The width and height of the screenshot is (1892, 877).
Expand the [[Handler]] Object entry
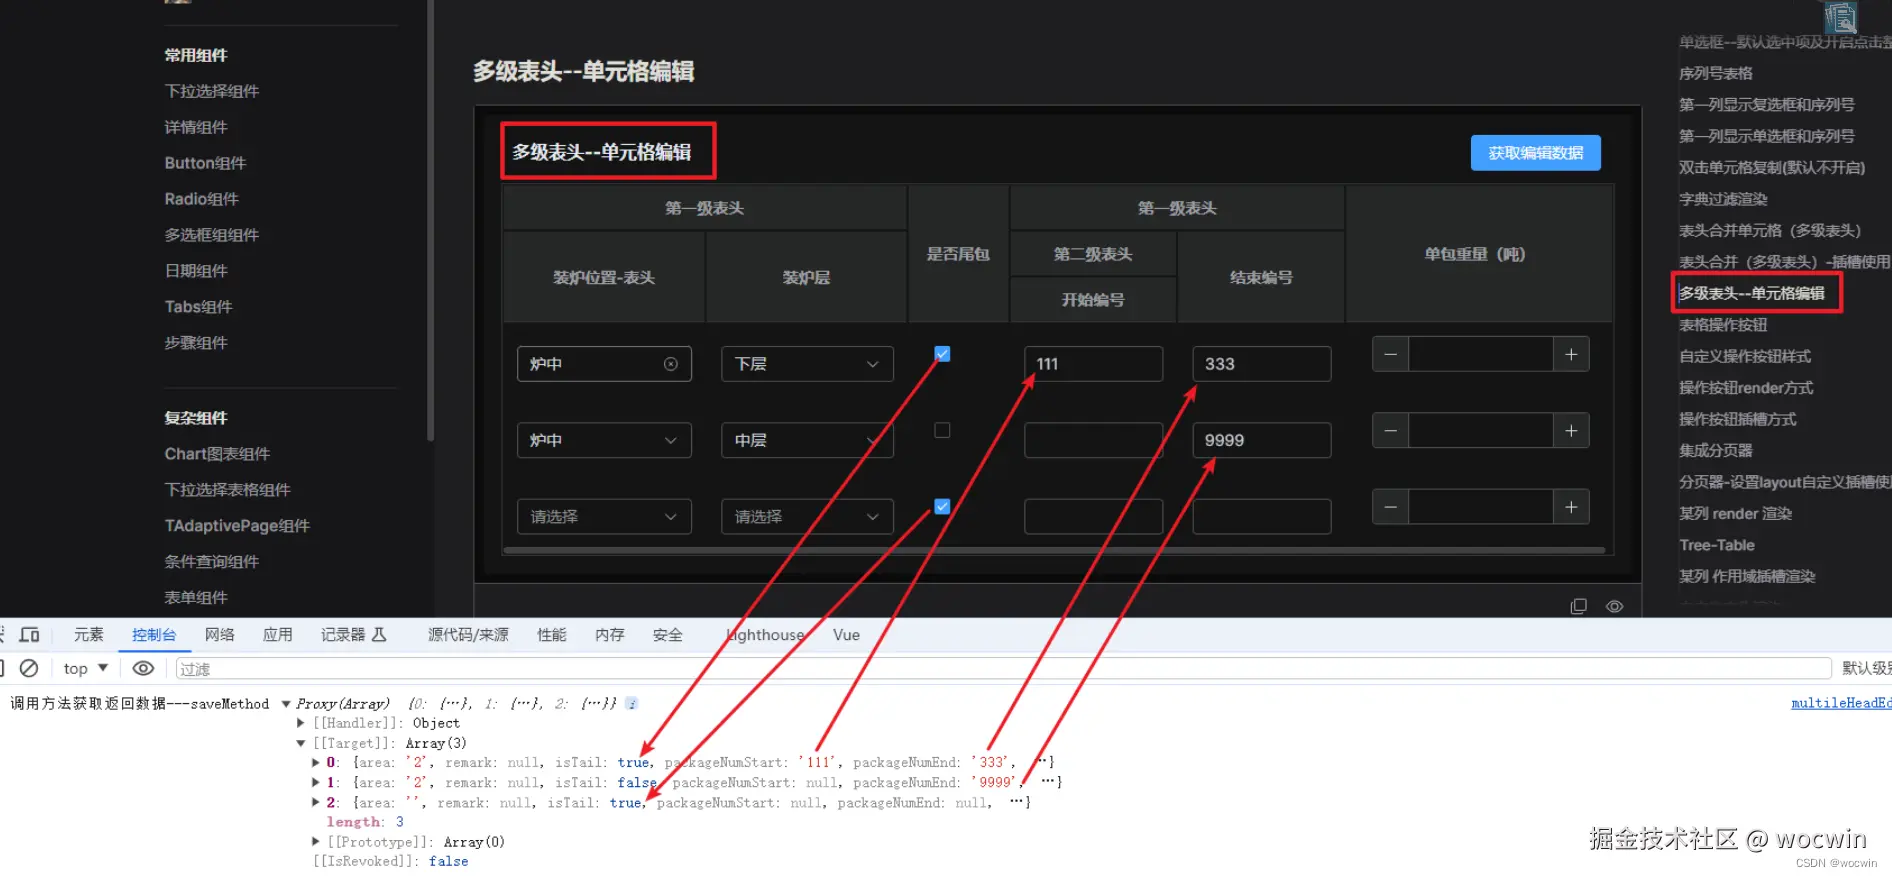[x=301, y=723]
